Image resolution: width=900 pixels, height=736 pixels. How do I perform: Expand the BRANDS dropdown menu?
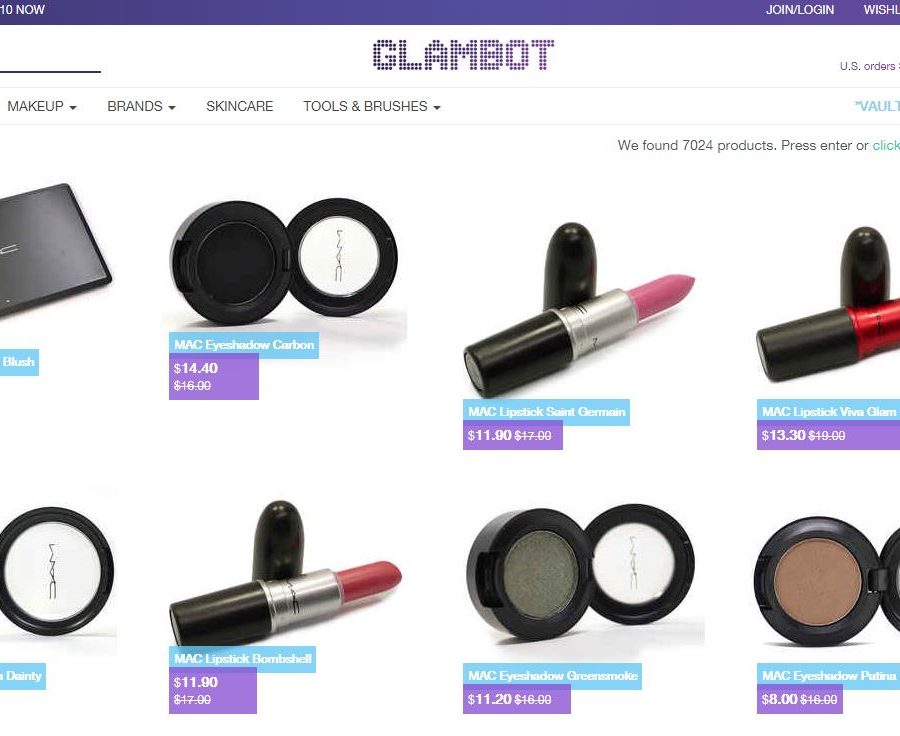(x=141, y=106)
